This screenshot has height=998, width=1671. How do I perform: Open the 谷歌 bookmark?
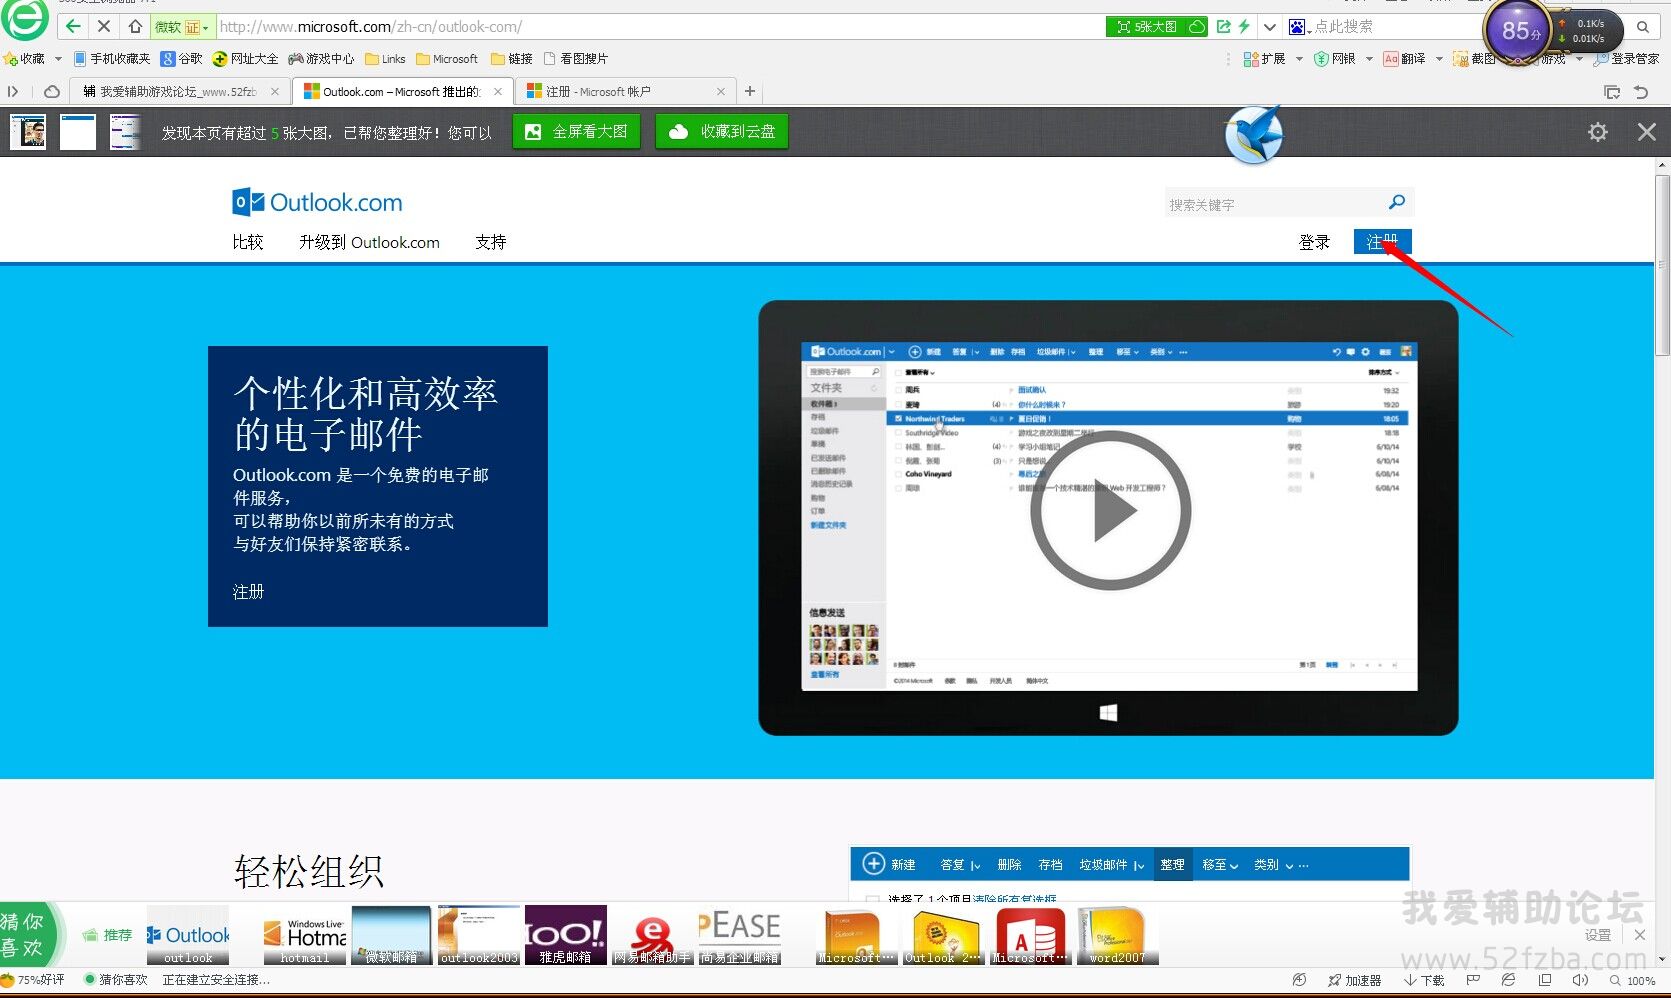coord(182,59)
